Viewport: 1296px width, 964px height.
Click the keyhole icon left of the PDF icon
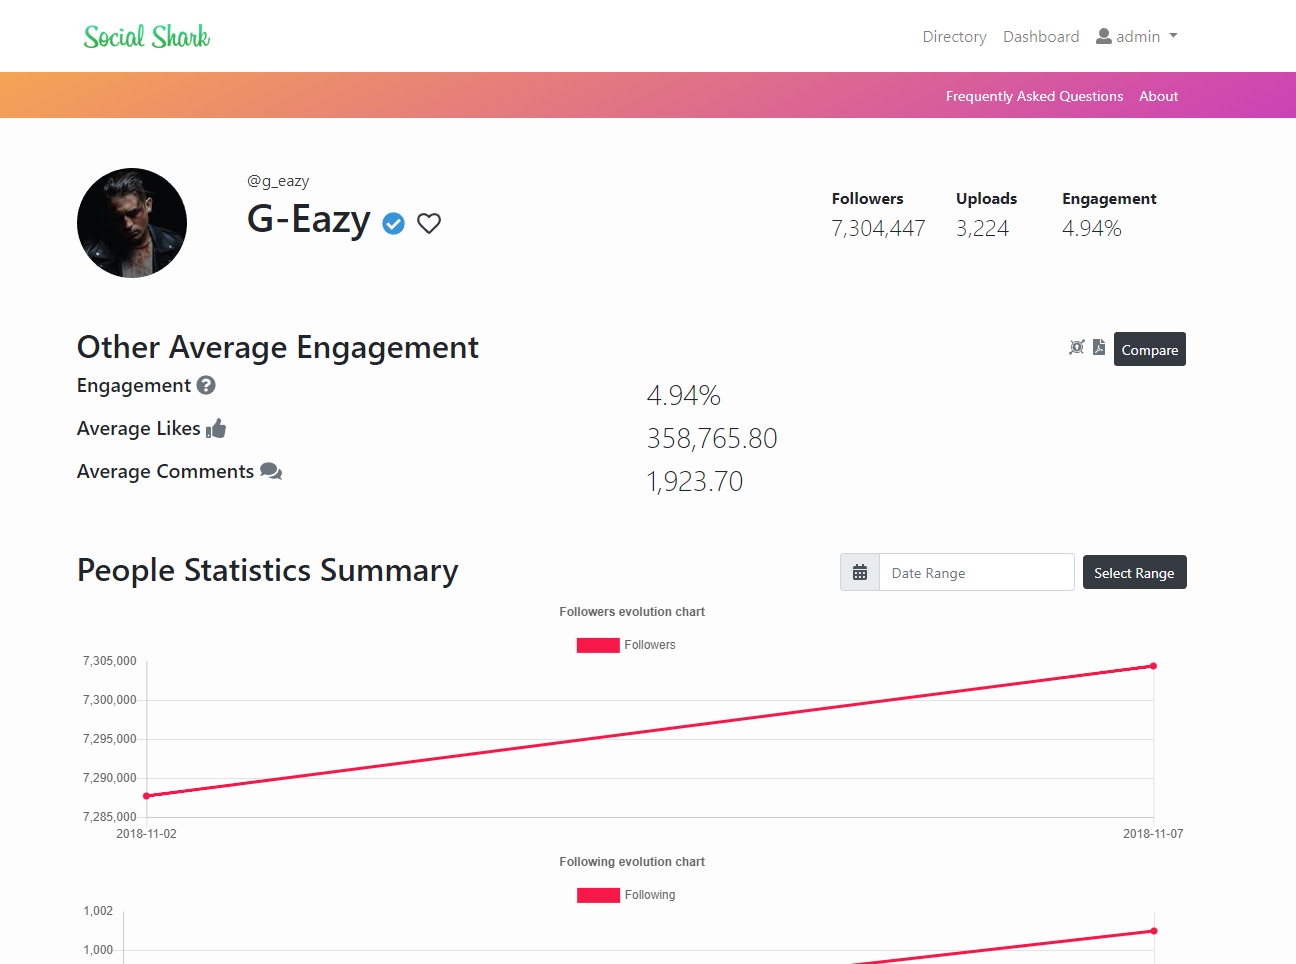pos(1077,347)
